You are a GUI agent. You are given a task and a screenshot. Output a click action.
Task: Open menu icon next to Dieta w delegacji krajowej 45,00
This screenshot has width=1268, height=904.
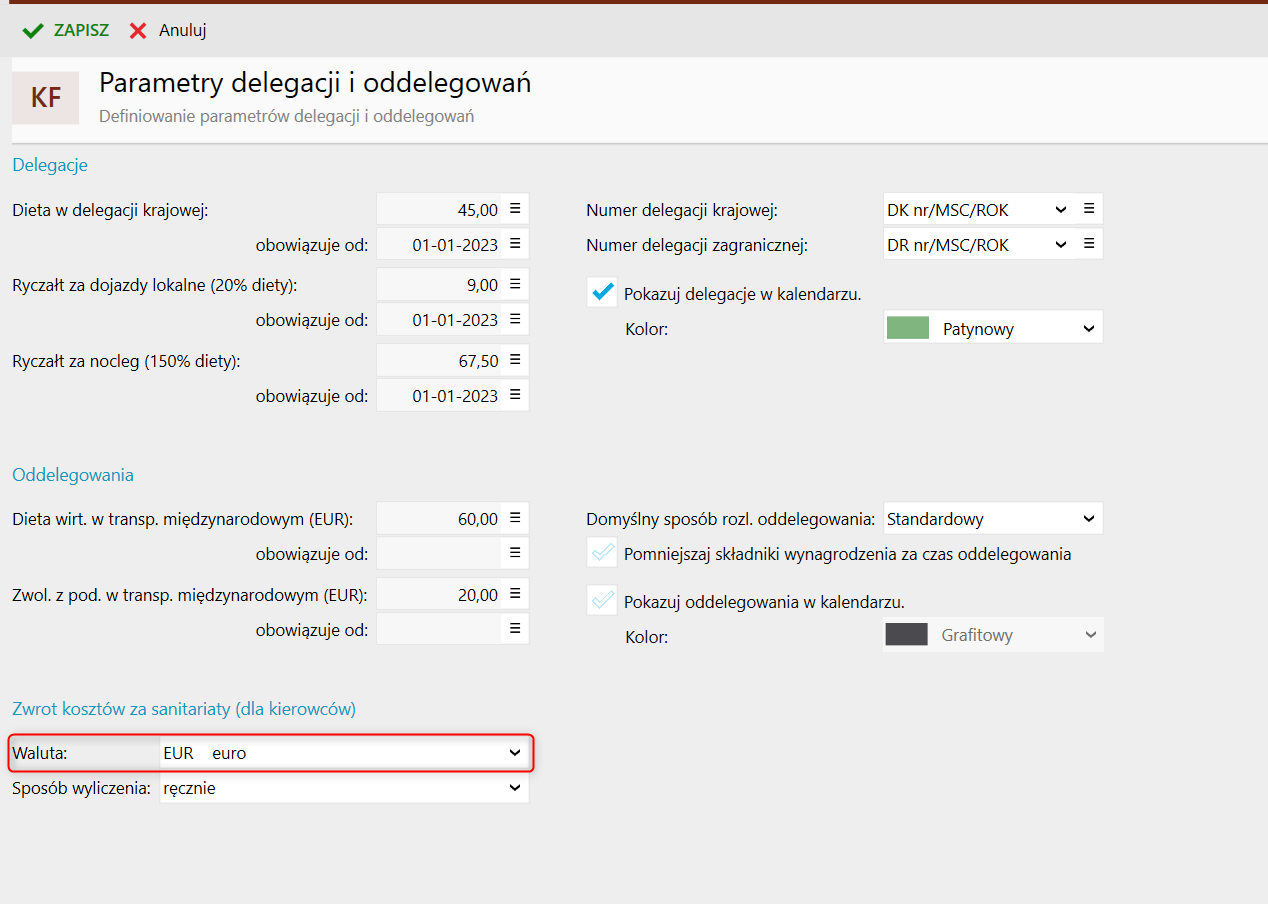(x=515, y=209)
